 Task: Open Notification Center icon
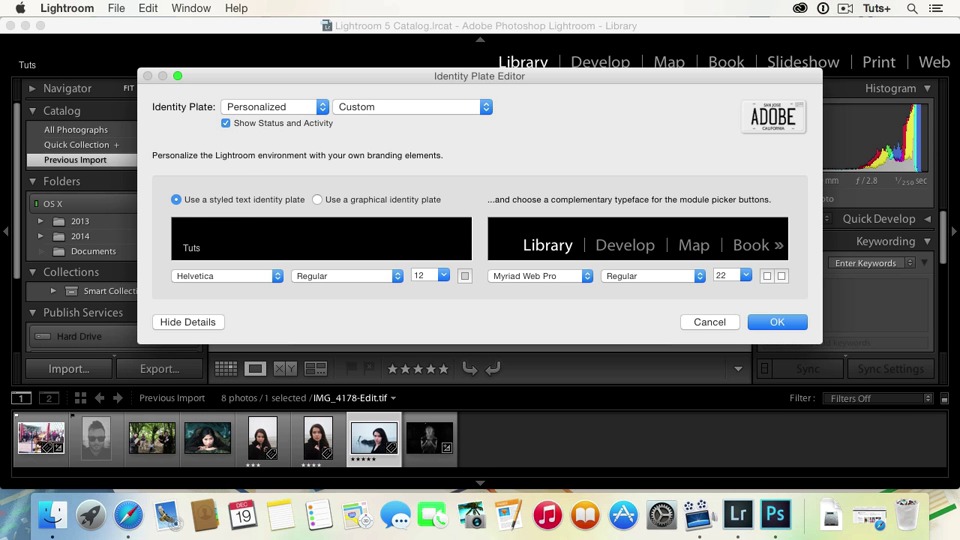[x=936, y=9]
